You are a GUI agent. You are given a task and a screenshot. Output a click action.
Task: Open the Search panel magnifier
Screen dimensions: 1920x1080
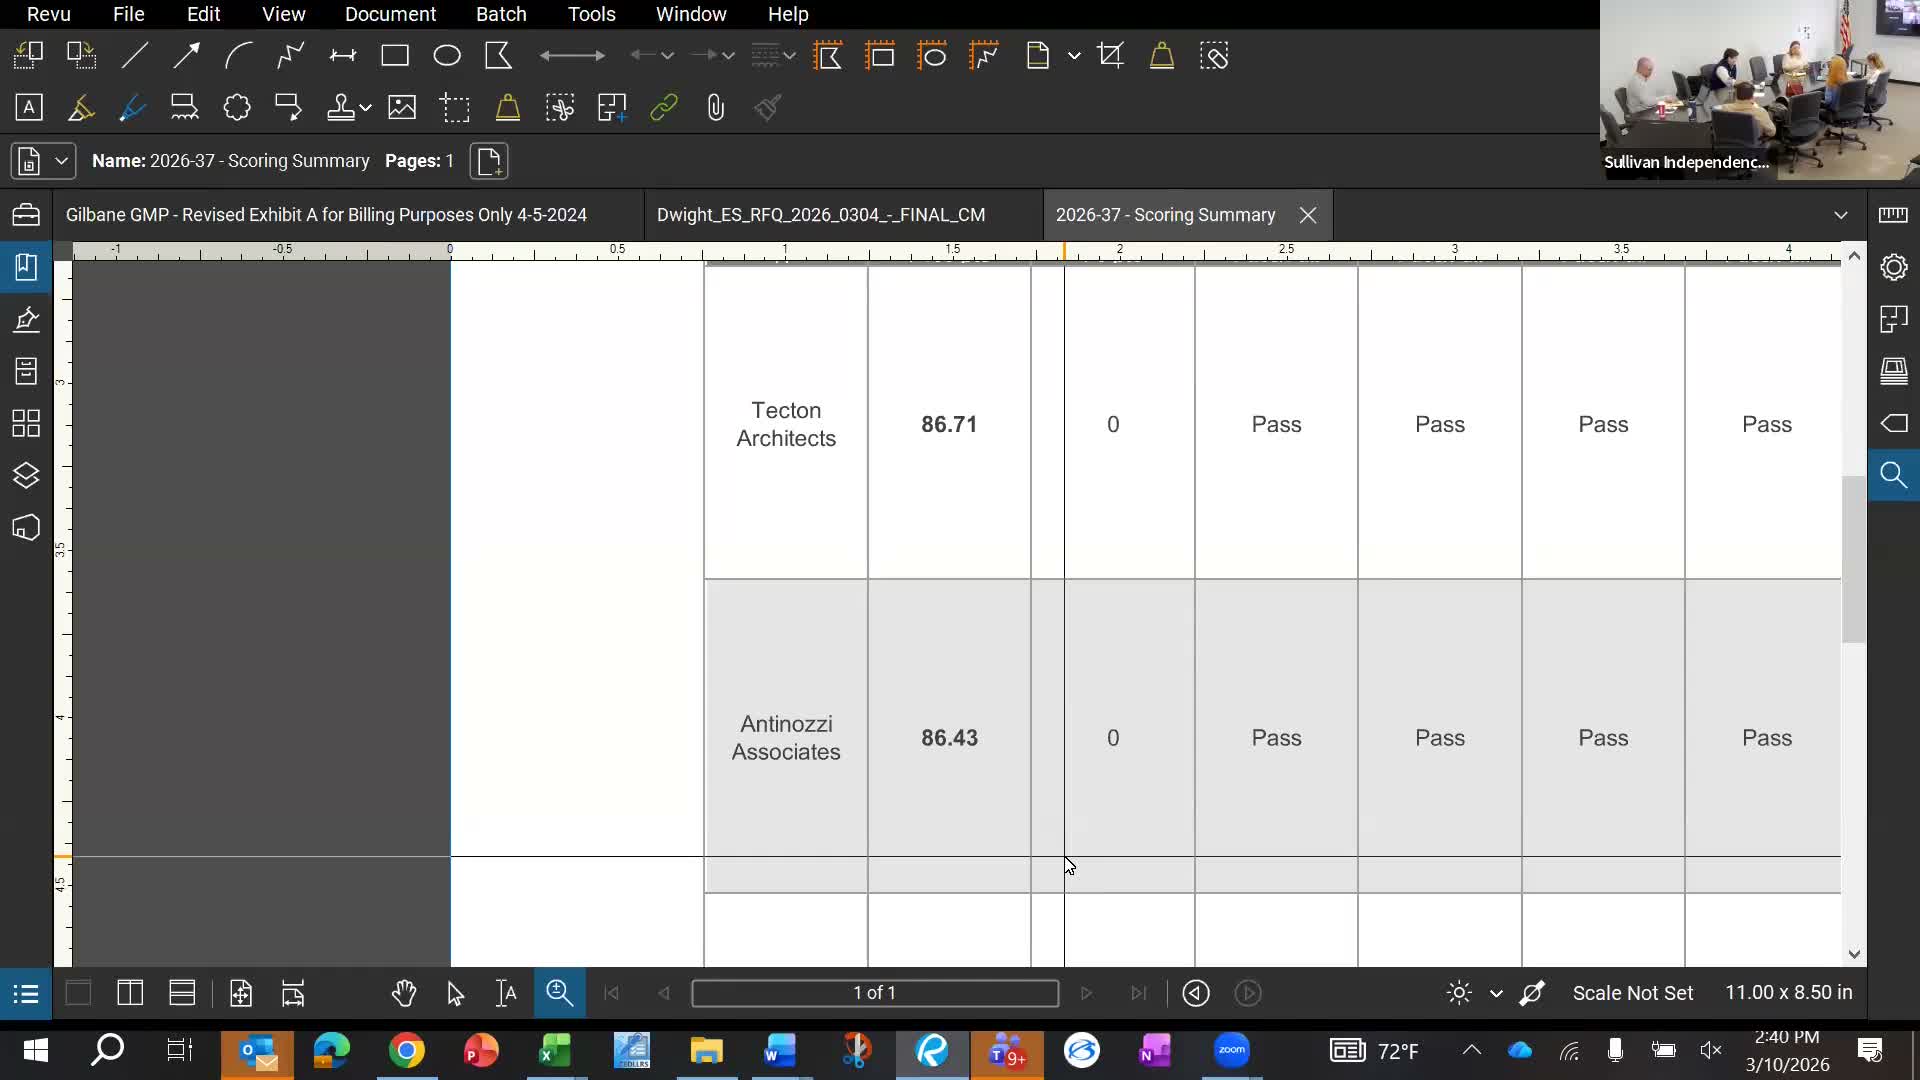[1893, 475]
